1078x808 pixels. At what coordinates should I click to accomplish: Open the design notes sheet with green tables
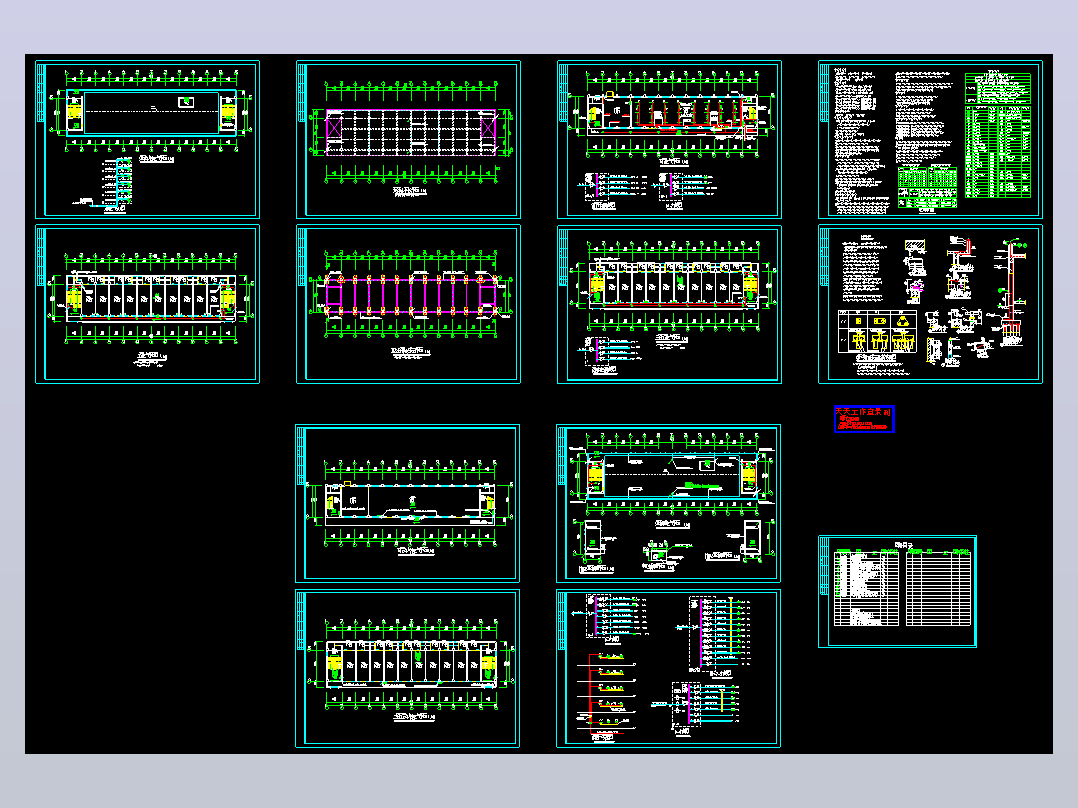point(930,140)
